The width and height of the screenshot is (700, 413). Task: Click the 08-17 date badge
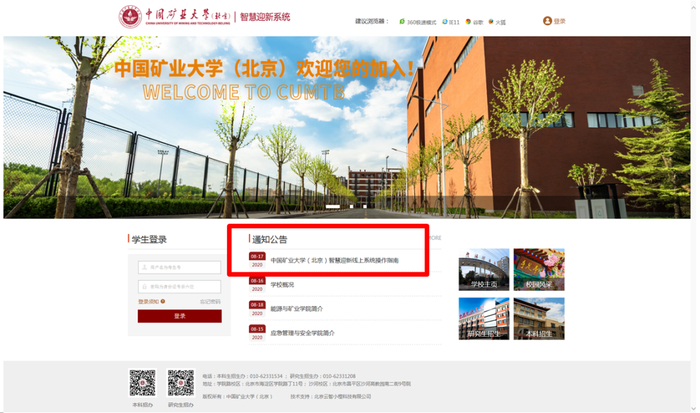[x=257, y=260]
